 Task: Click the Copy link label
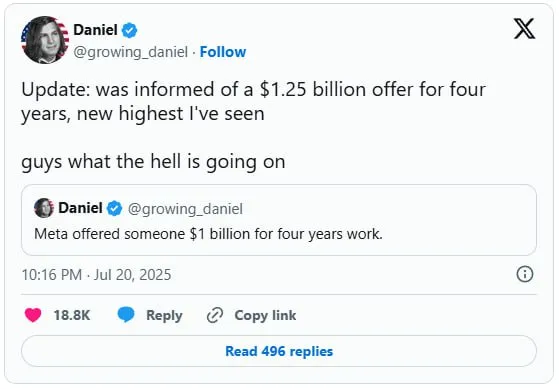265,315
